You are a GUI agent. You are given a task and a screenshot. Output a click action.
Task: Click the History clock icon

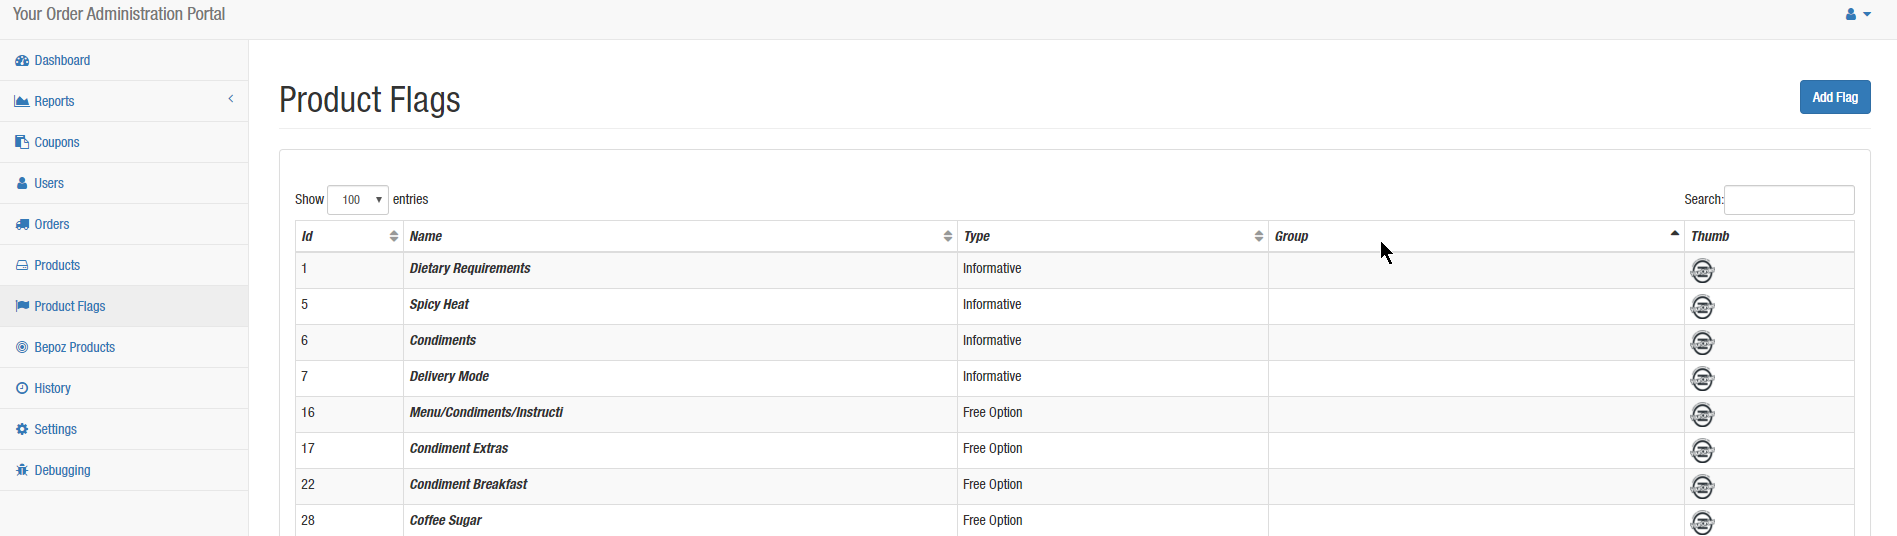coord(22,388)
